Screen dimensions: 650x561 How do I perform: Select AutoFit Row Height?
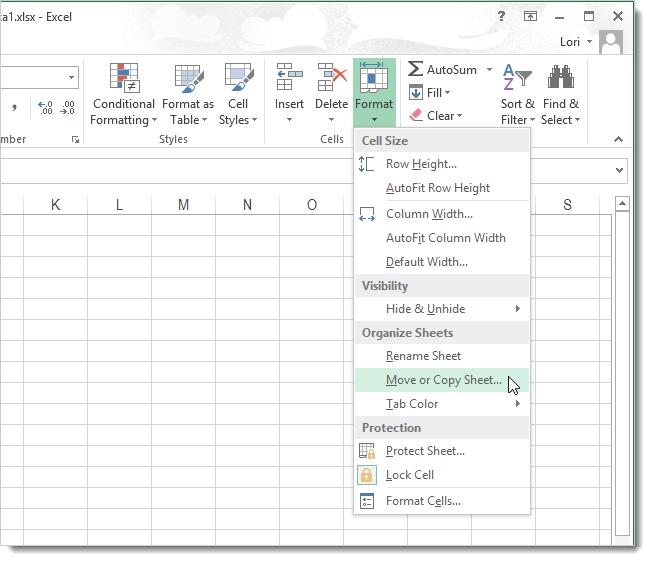[x=442, y=188]
